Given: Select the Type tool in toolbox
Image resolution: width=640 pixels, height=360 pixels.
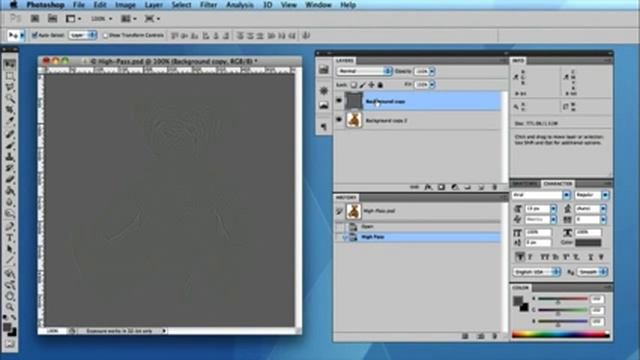Looking at the screenshot, I should [10, 238].
